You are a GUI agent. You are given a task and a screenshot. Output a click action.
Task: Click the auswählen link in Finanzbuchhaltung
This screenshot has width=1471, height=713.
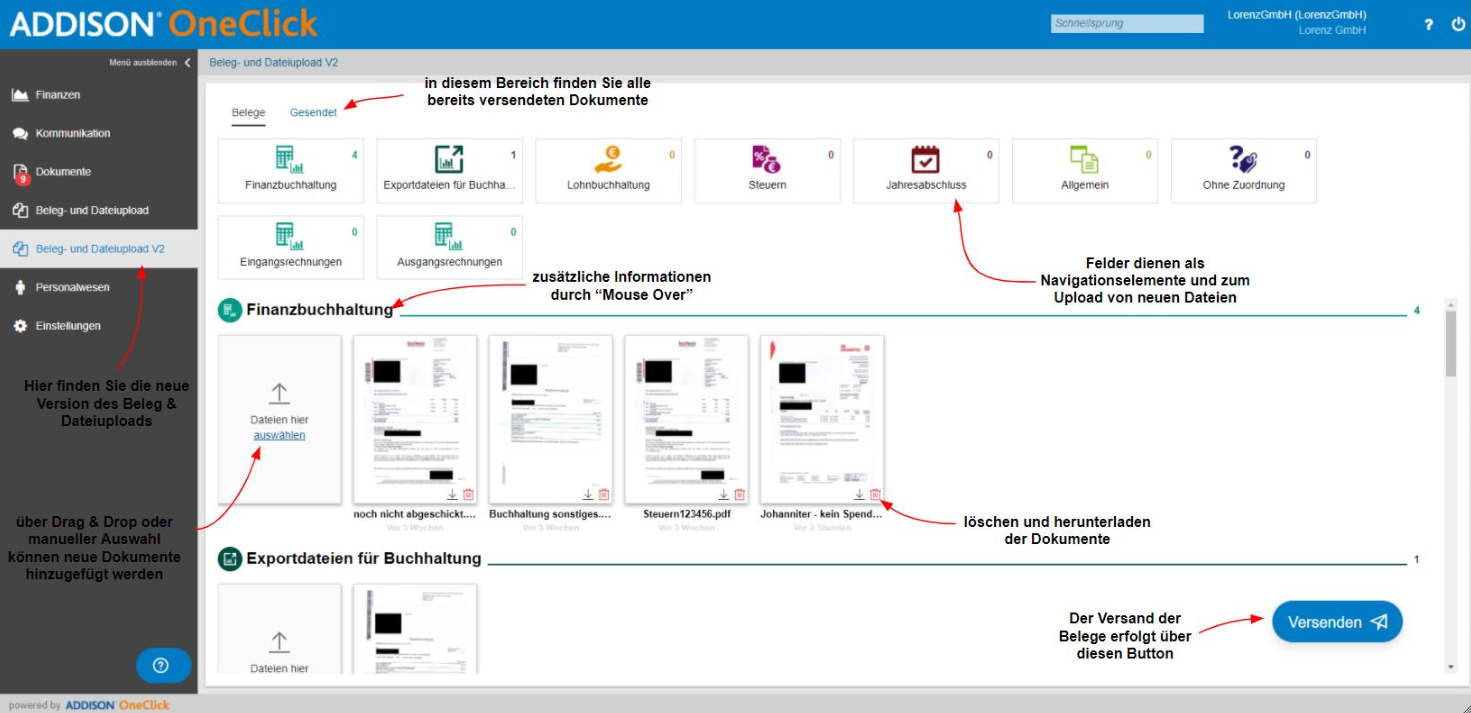coord(279,435)
